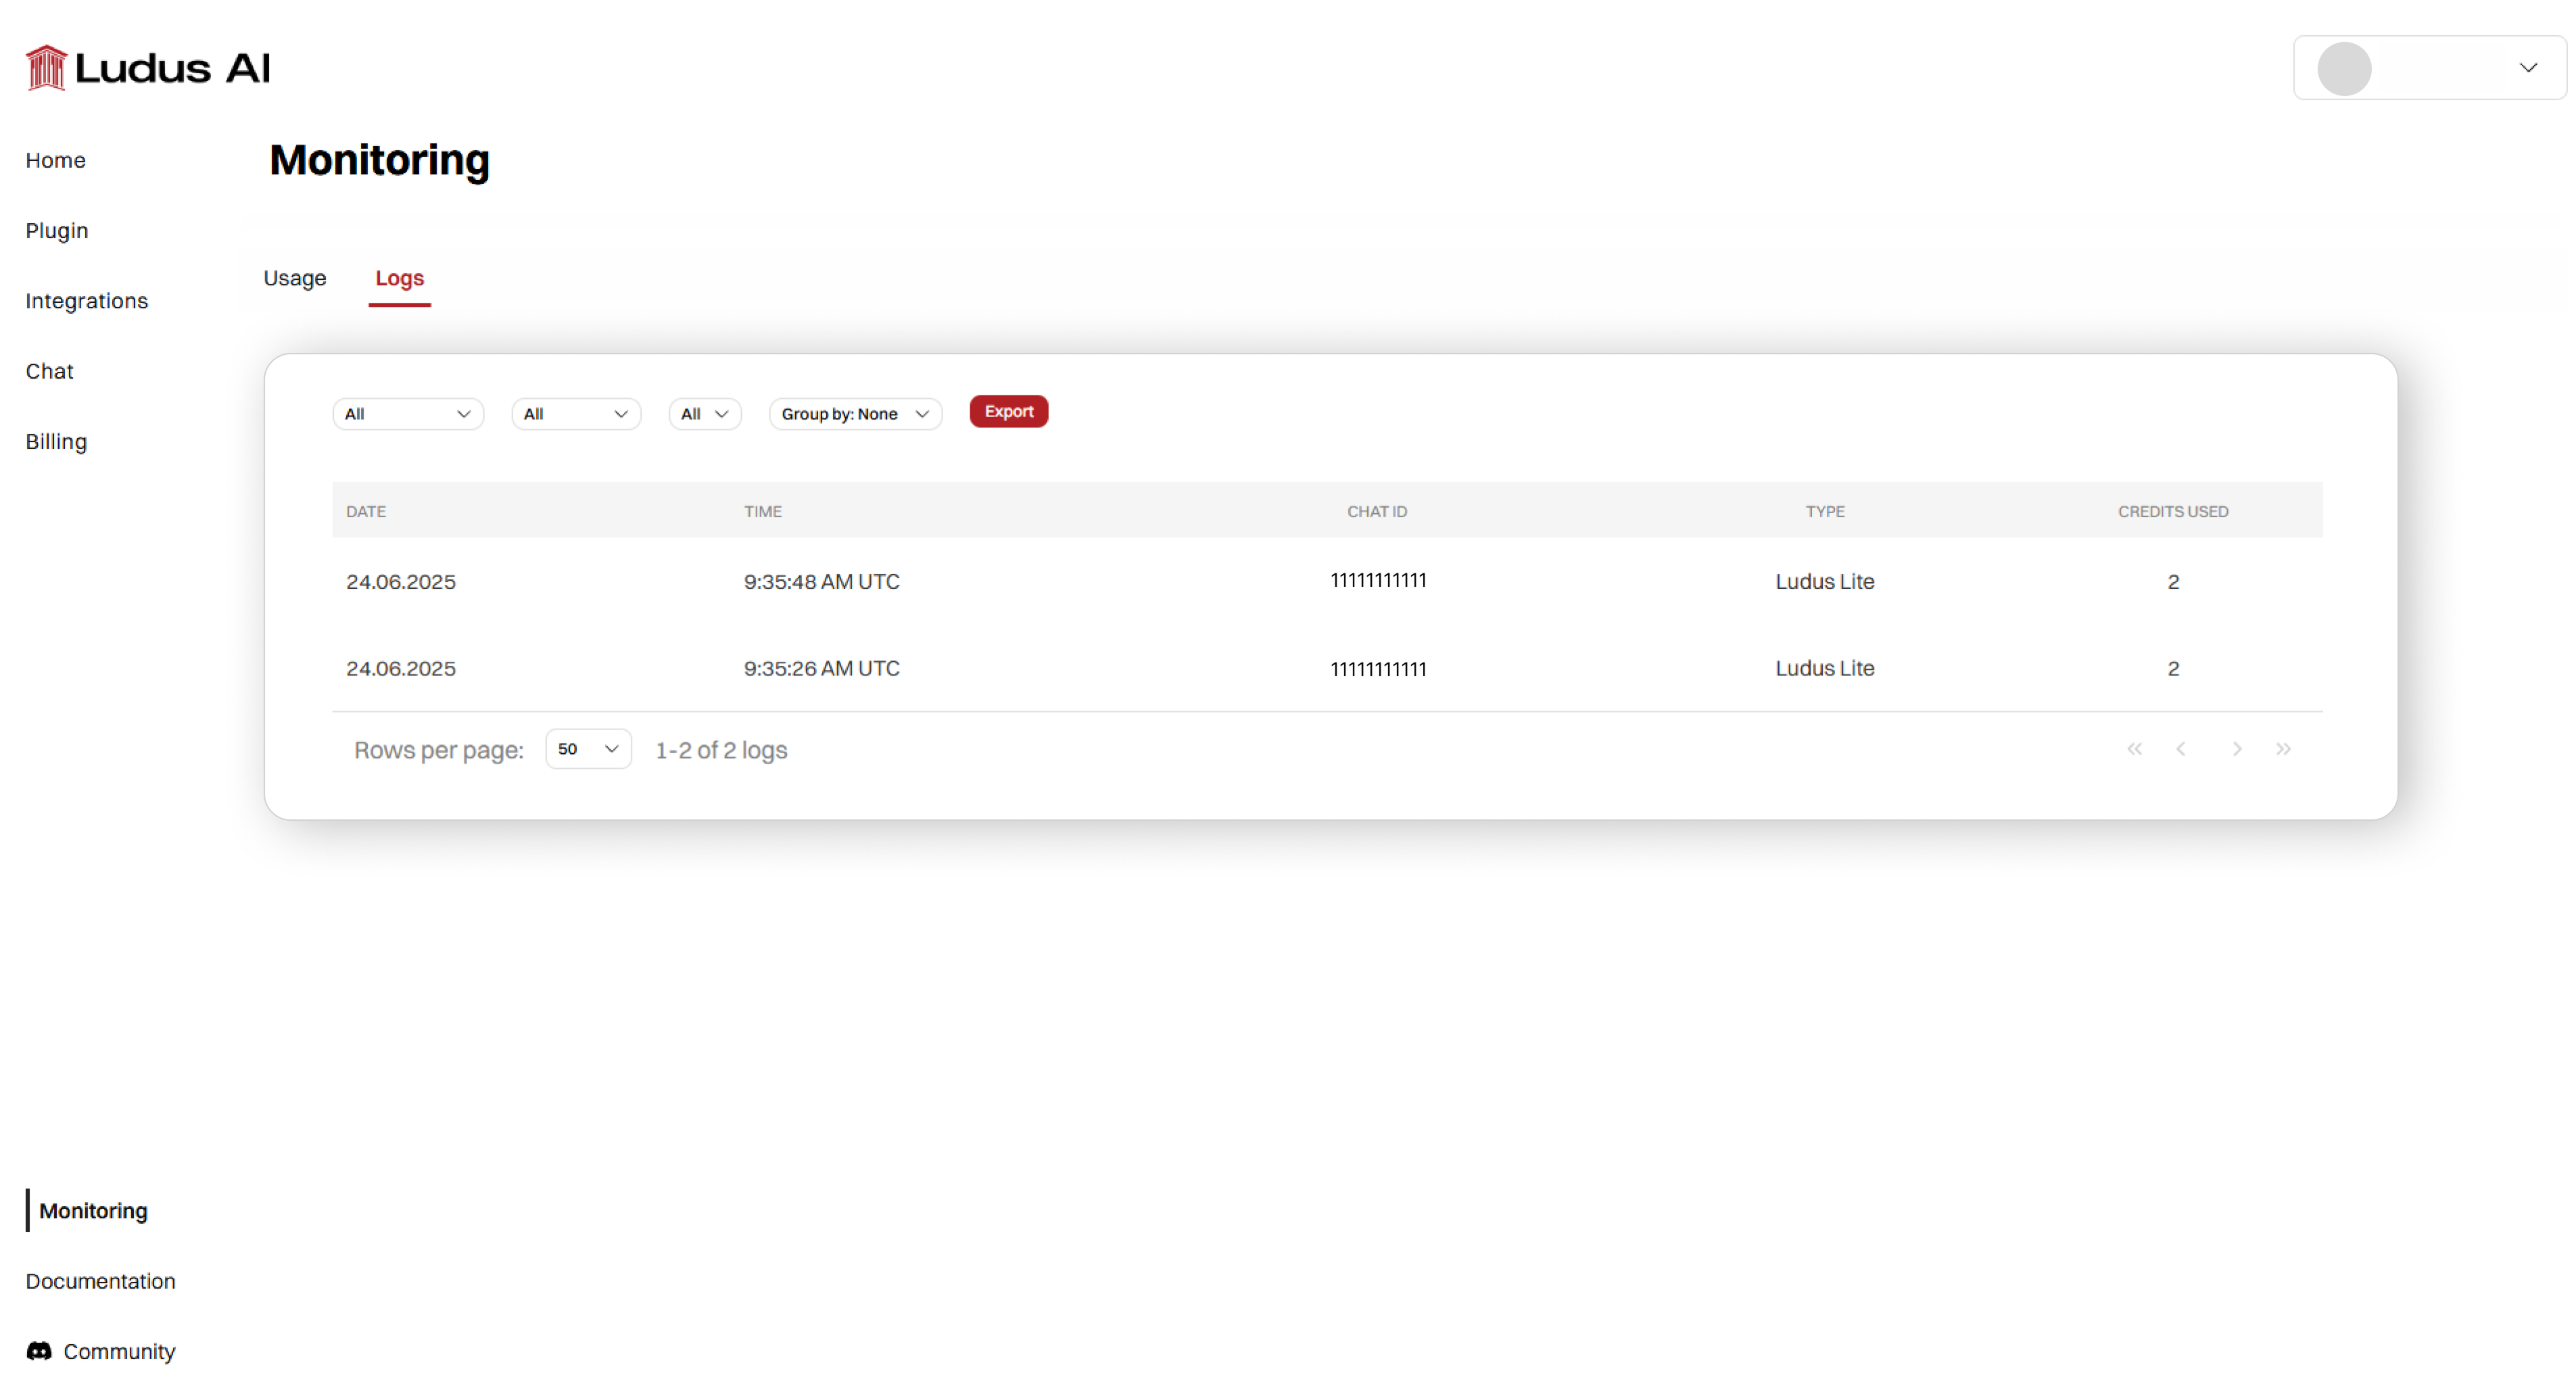2576x1386 pixels.
Task: Click the TIME column header
Action: 763,511
